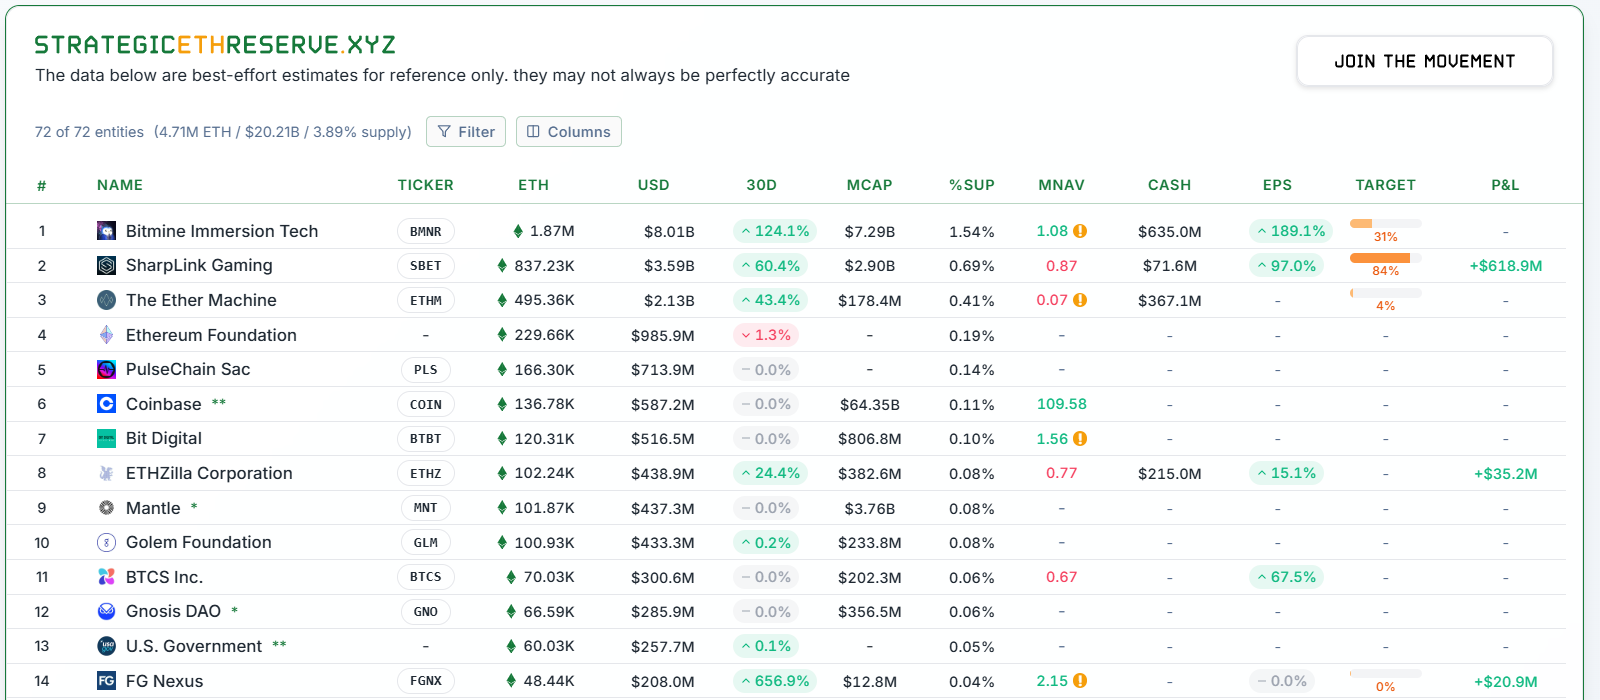This screenshot has height=700, width=1600.
Task: Click the ETHZ ticker badge
Action: (426, 473)
